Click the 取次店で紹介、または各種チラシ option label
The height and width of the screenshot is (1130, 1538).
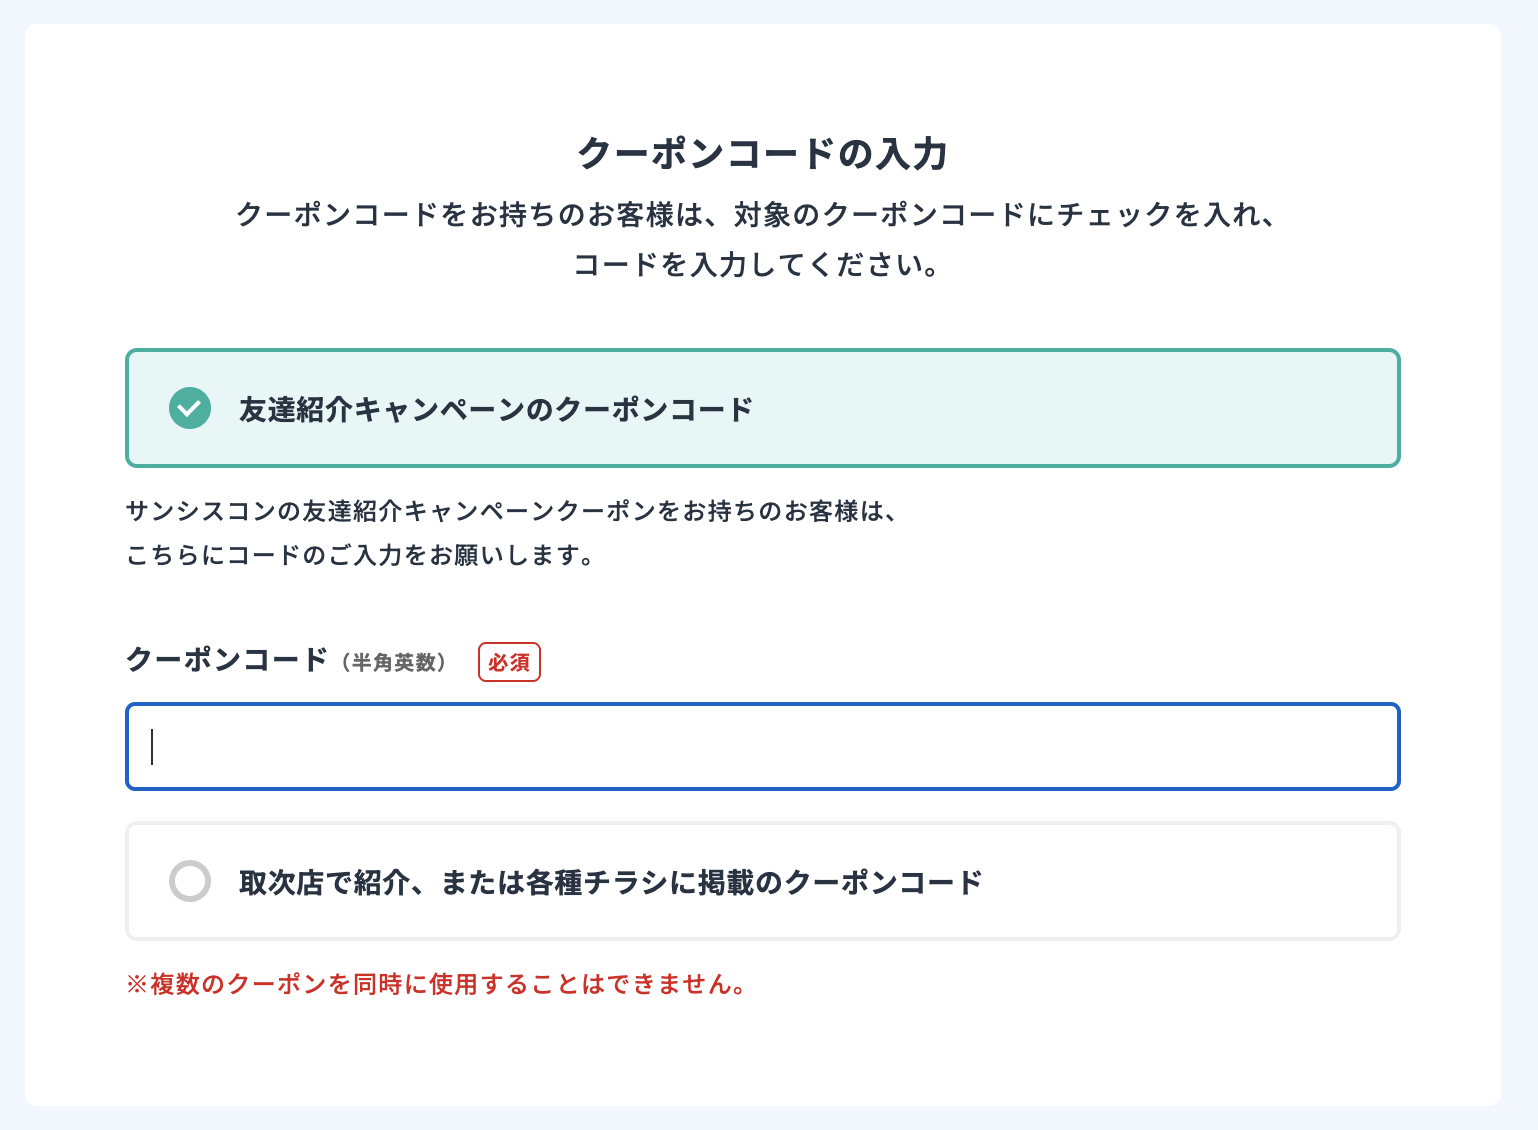click(x=610, y=882)
